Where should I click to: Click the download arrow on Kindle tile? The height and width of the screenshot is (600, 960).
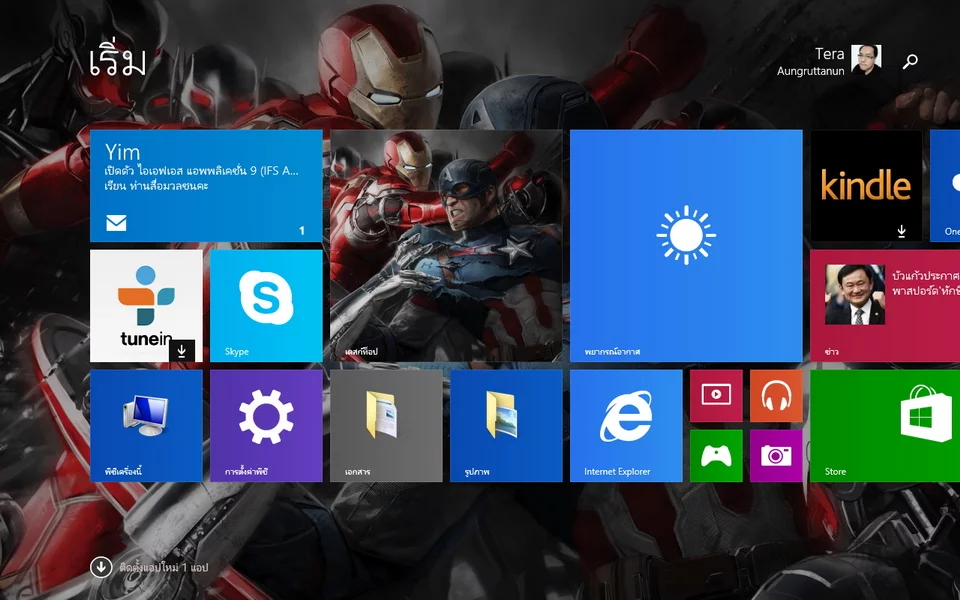click(902, 231)
